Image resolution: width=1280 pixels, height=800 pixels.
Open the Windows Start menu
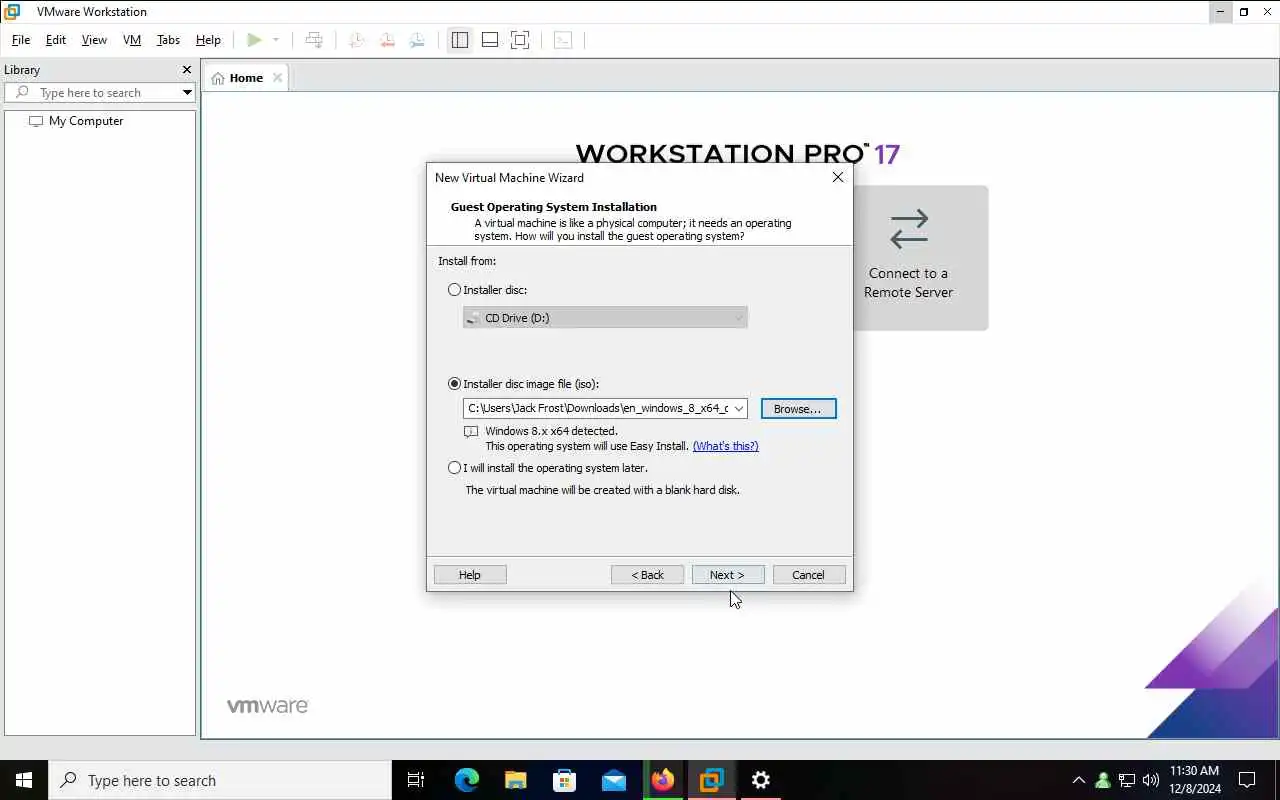(x=24, y=780)
